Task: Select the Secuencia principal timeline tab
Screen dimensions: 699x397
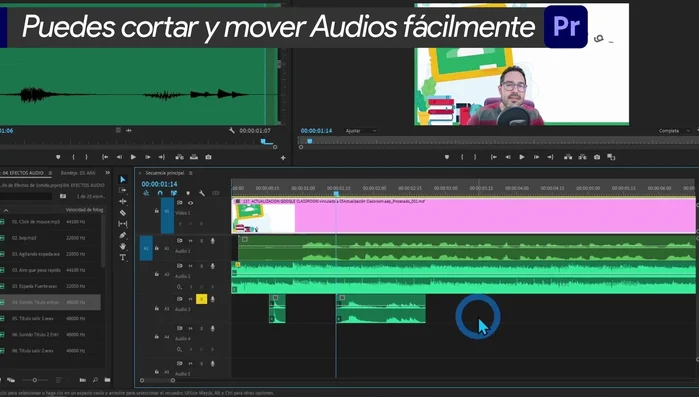Action: tap(164, 173)
